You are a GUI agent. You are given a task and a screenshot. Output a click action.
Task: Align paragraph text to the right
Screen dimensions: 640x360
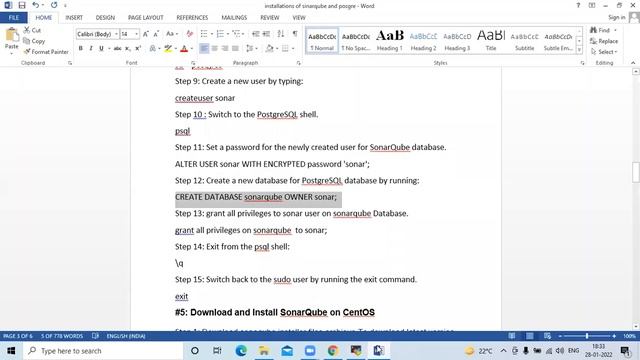click(224, 49)
